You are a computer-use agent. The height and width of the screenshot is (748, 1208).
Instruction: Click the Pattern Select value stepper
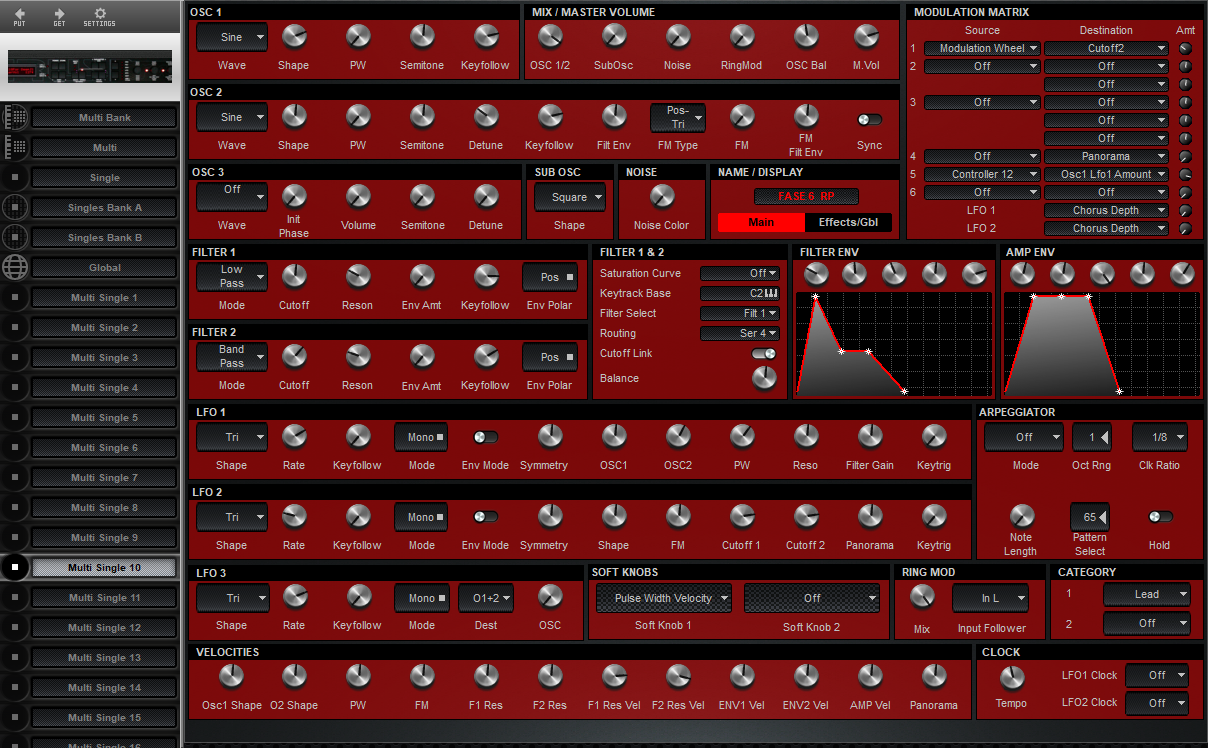(1090, 517)
